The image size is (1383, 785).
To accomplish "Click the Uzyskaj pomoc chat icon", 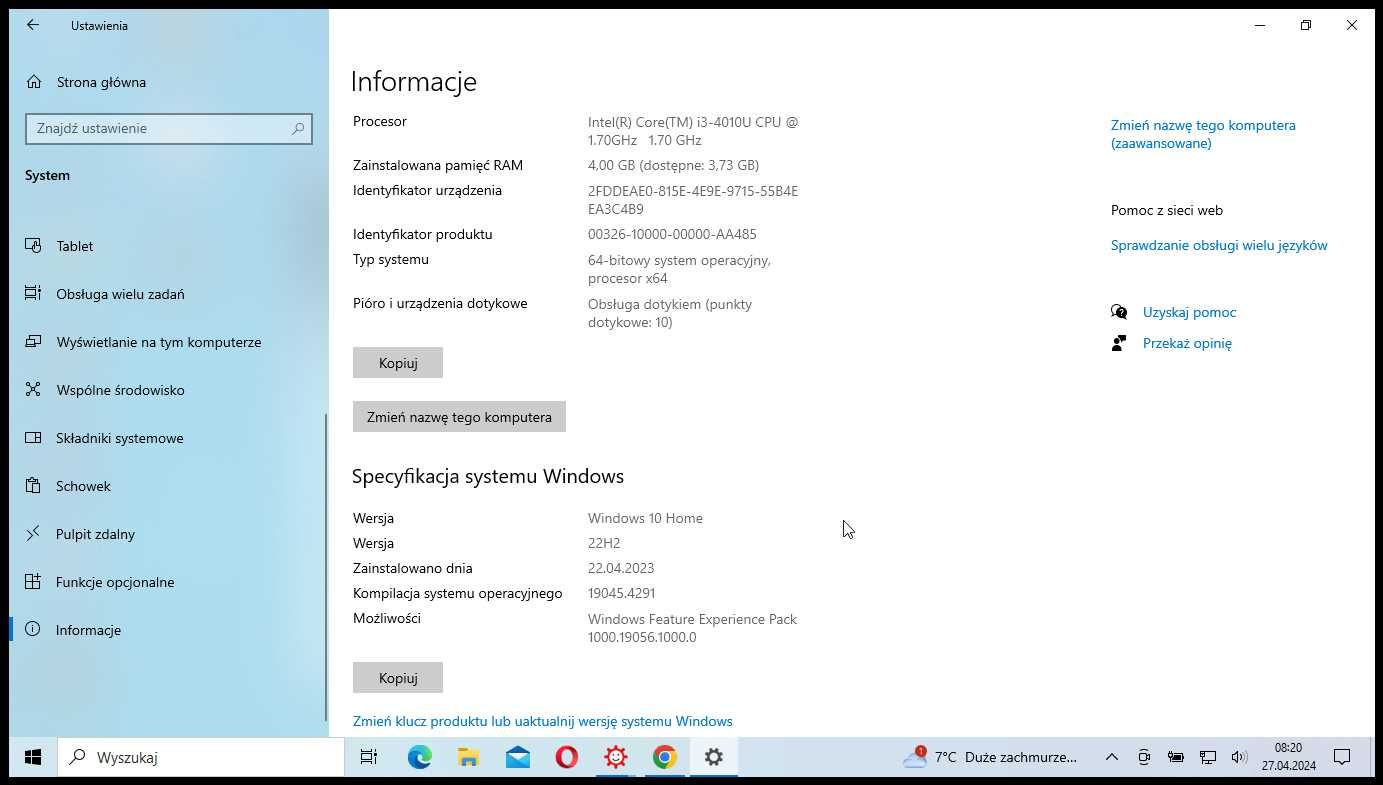I will tap(1119, 312).
